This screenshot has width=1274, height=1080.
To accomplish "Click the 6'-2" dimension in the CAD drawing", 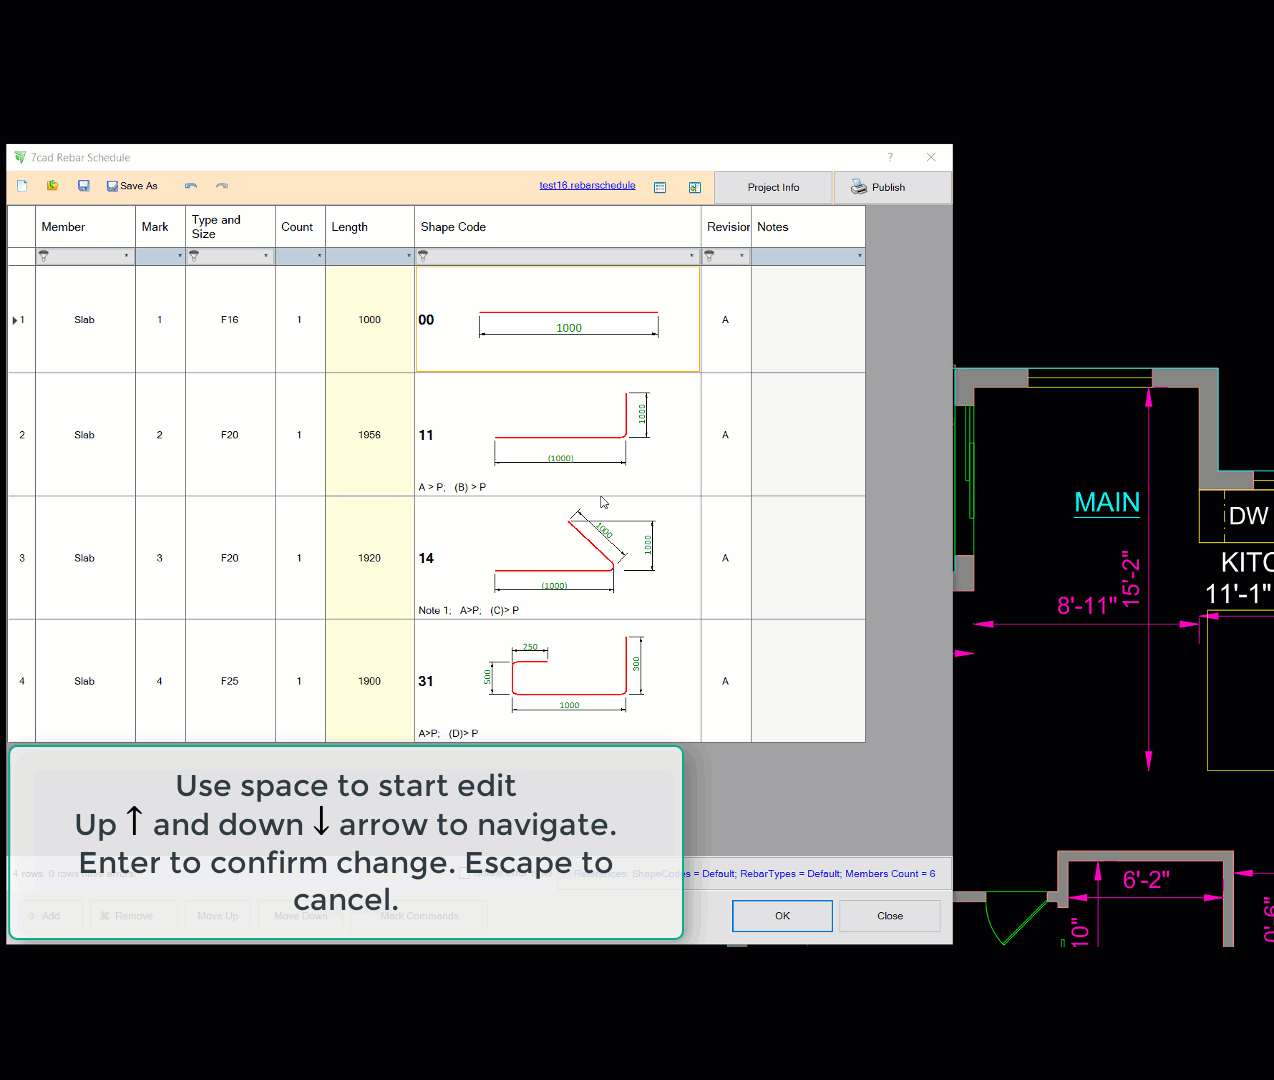I will point(1146,879).
